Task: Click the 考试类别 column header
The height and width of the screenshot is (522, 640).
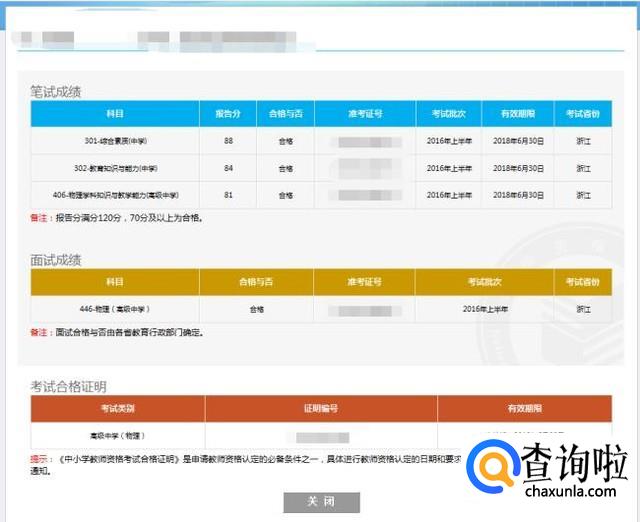Action: coord(118,408)
